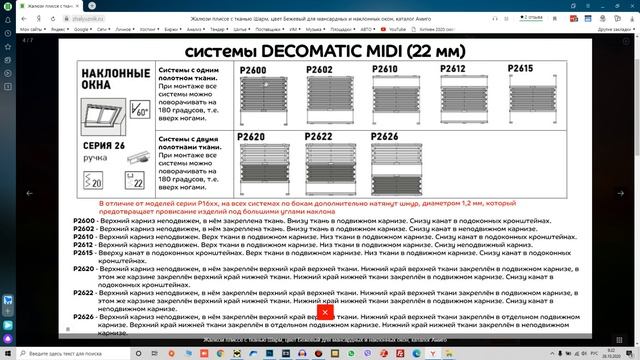Expand 'Поставщики' bookmarks folder

tap(270, 29)
